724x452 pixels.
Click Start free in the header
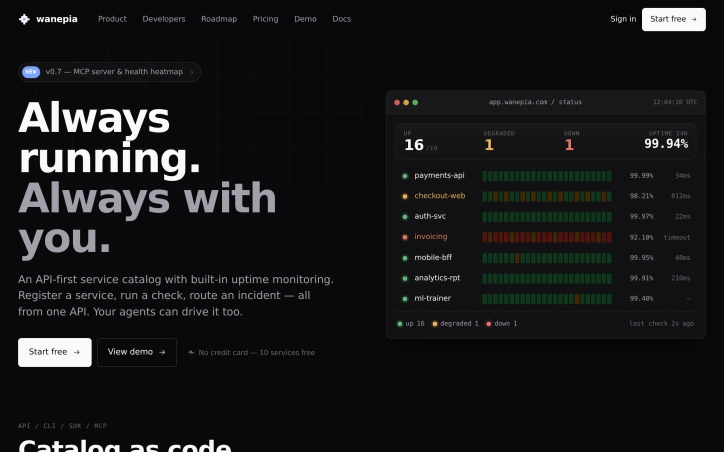(674, 19)
